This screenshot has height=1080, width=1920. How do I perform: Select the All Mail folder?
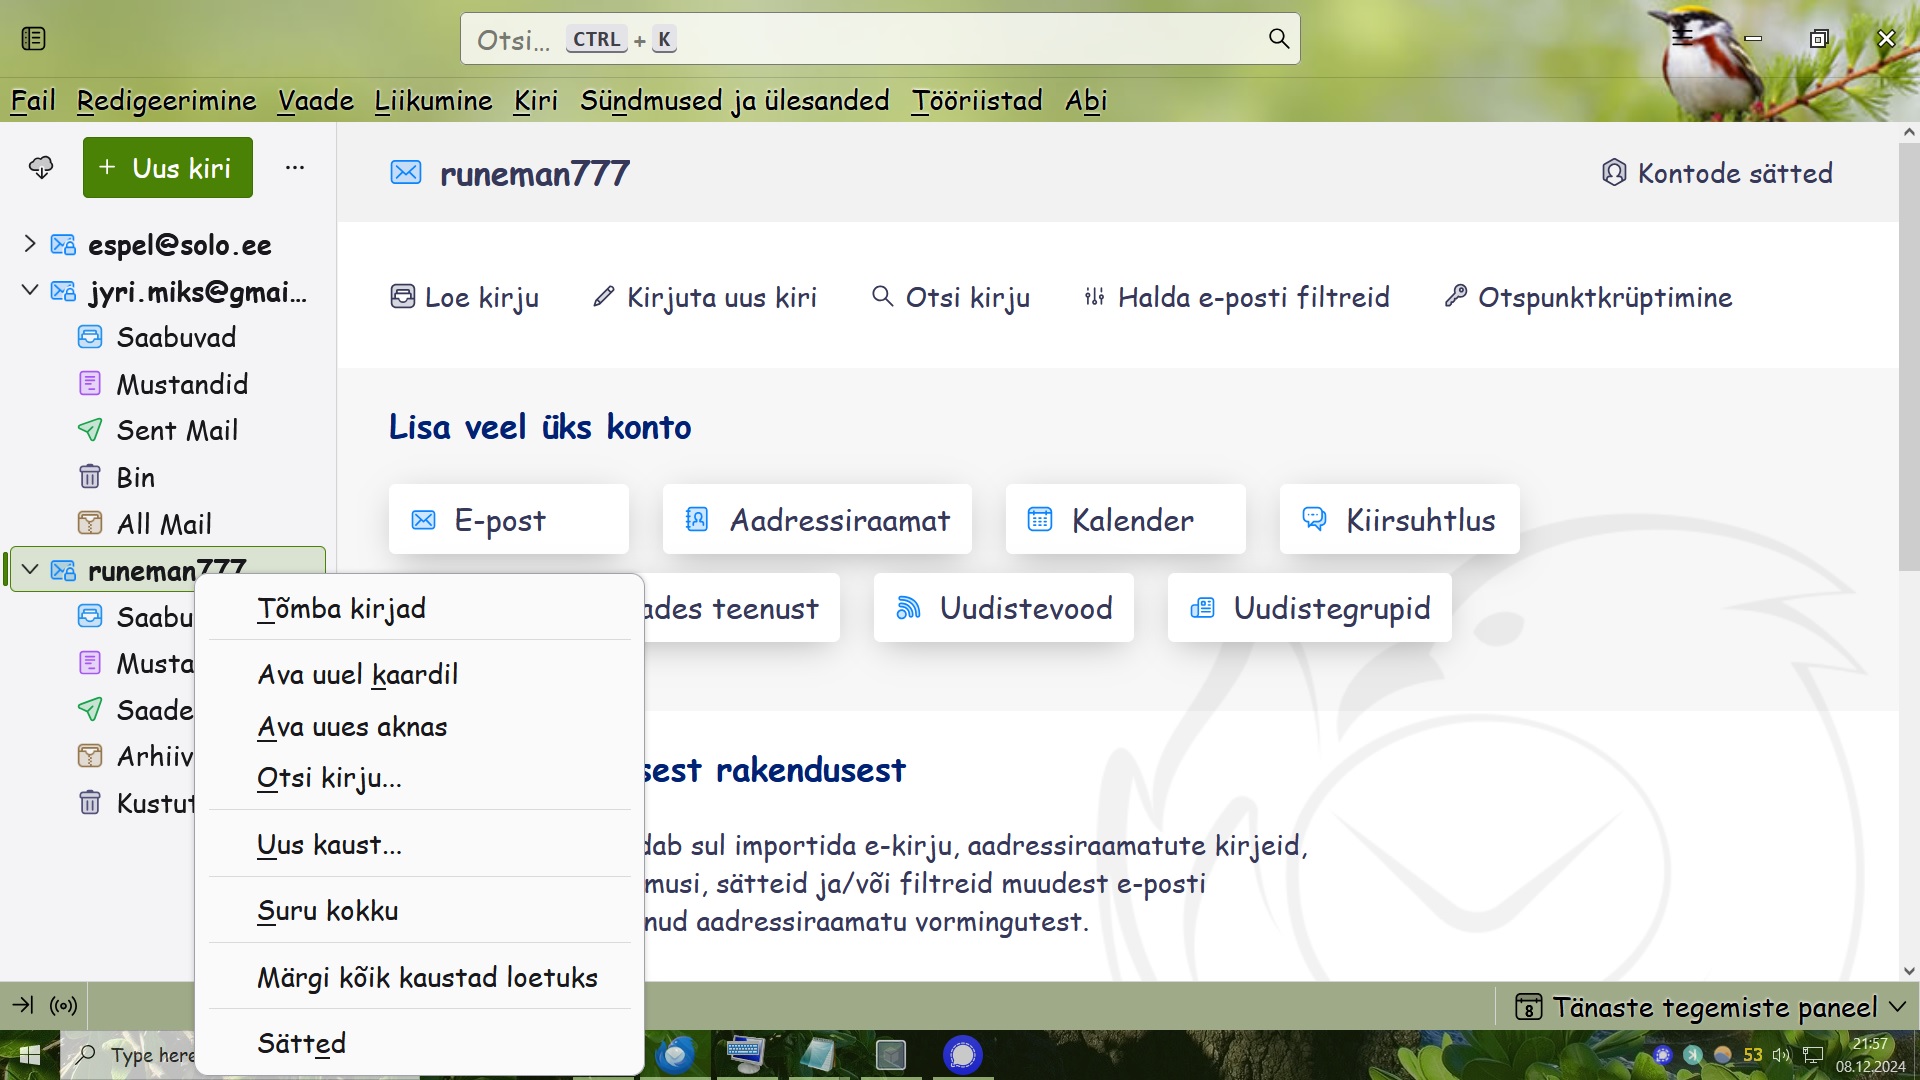pyautogui.click(x=164, y=524)
